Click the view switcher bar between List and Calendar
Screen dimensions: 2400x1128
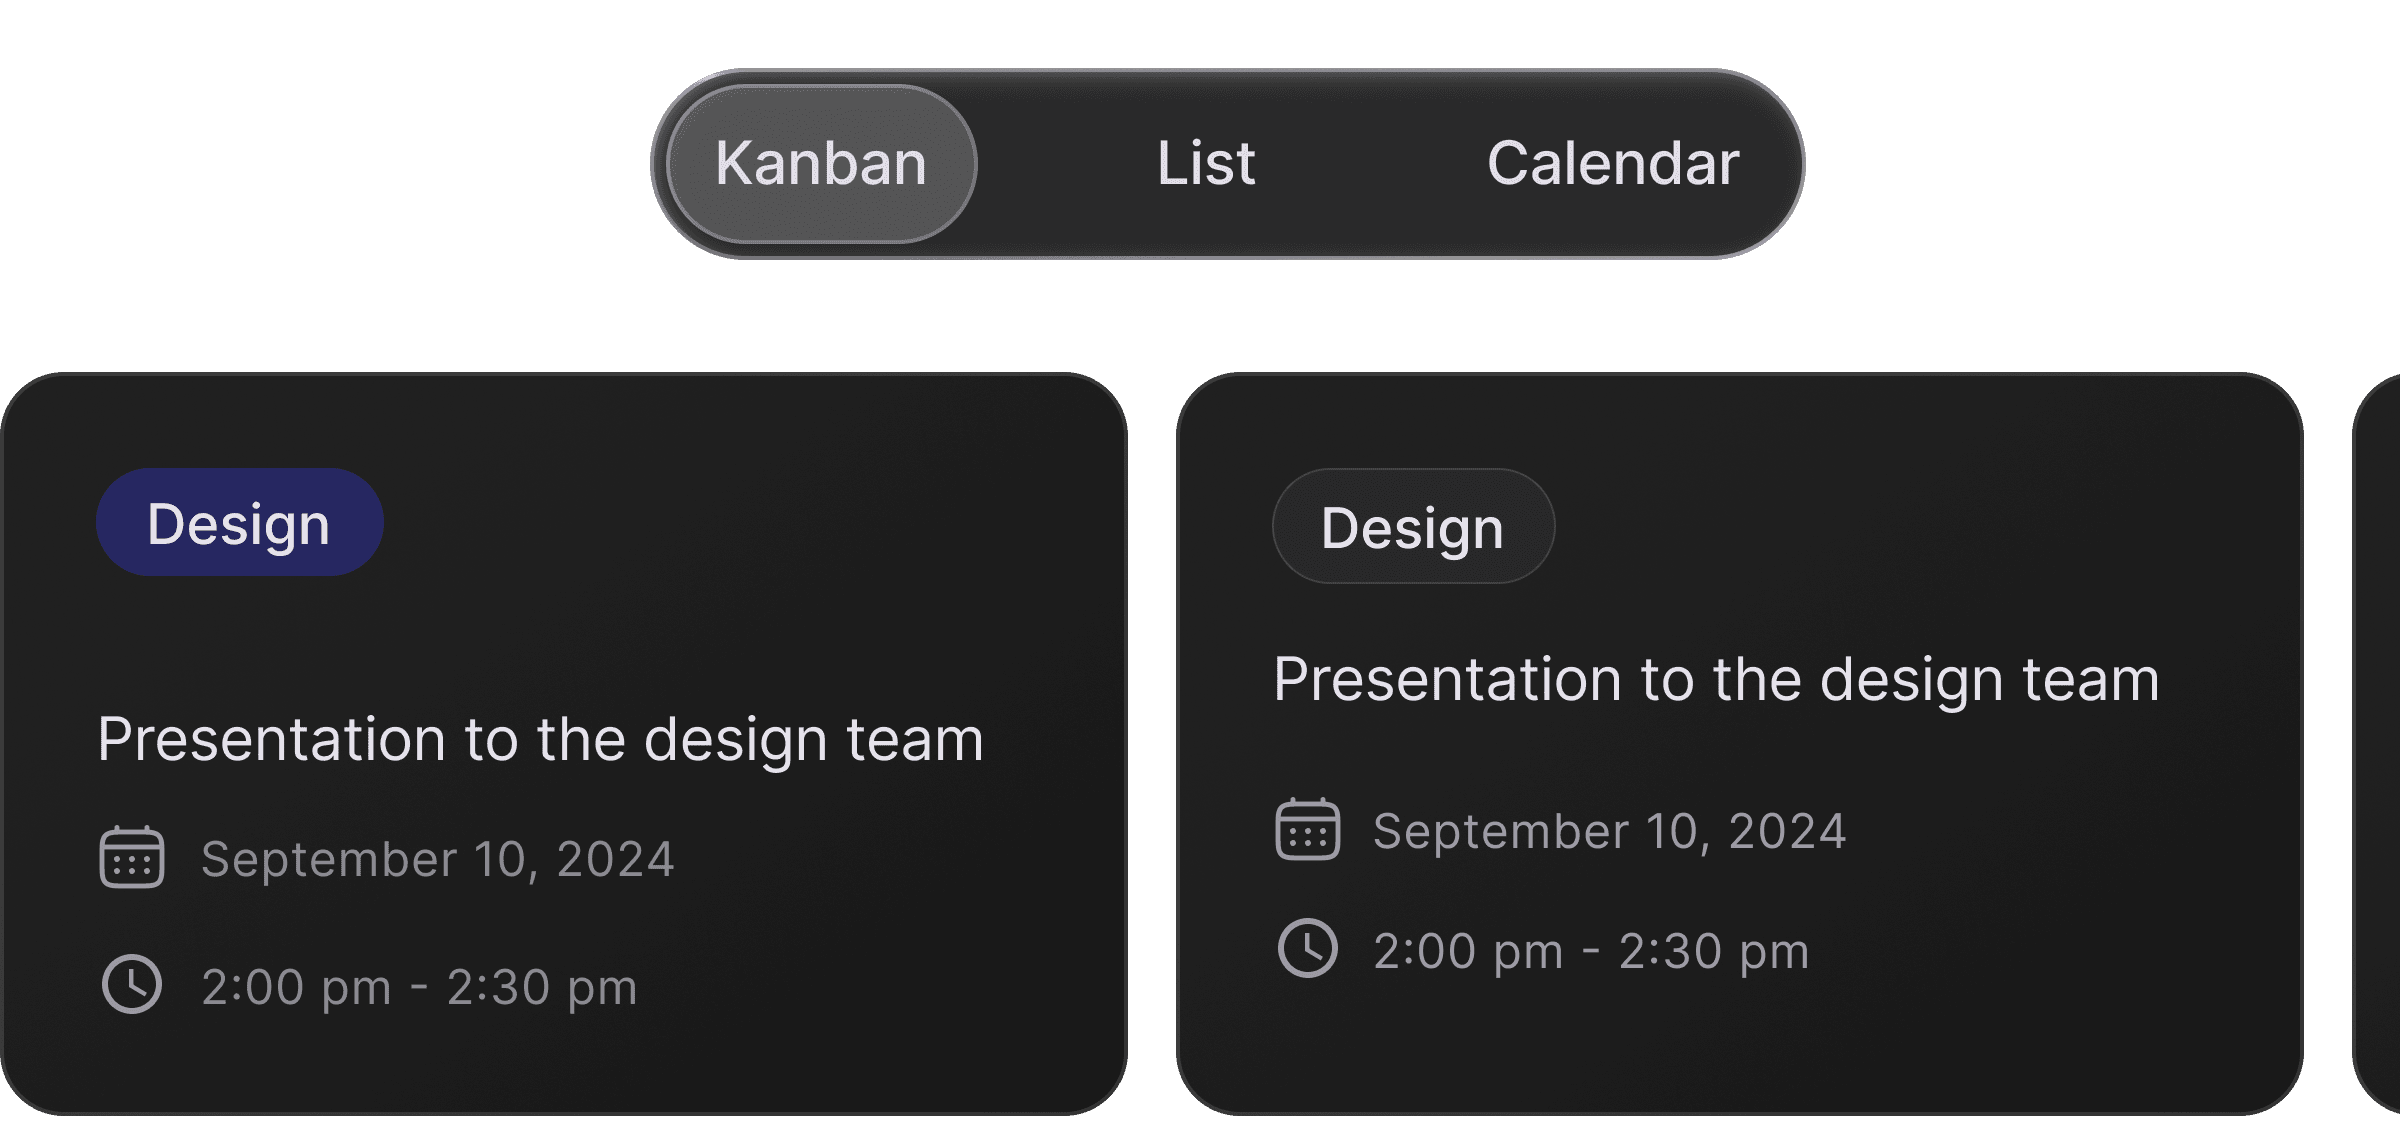click(x=1371, y=164)
